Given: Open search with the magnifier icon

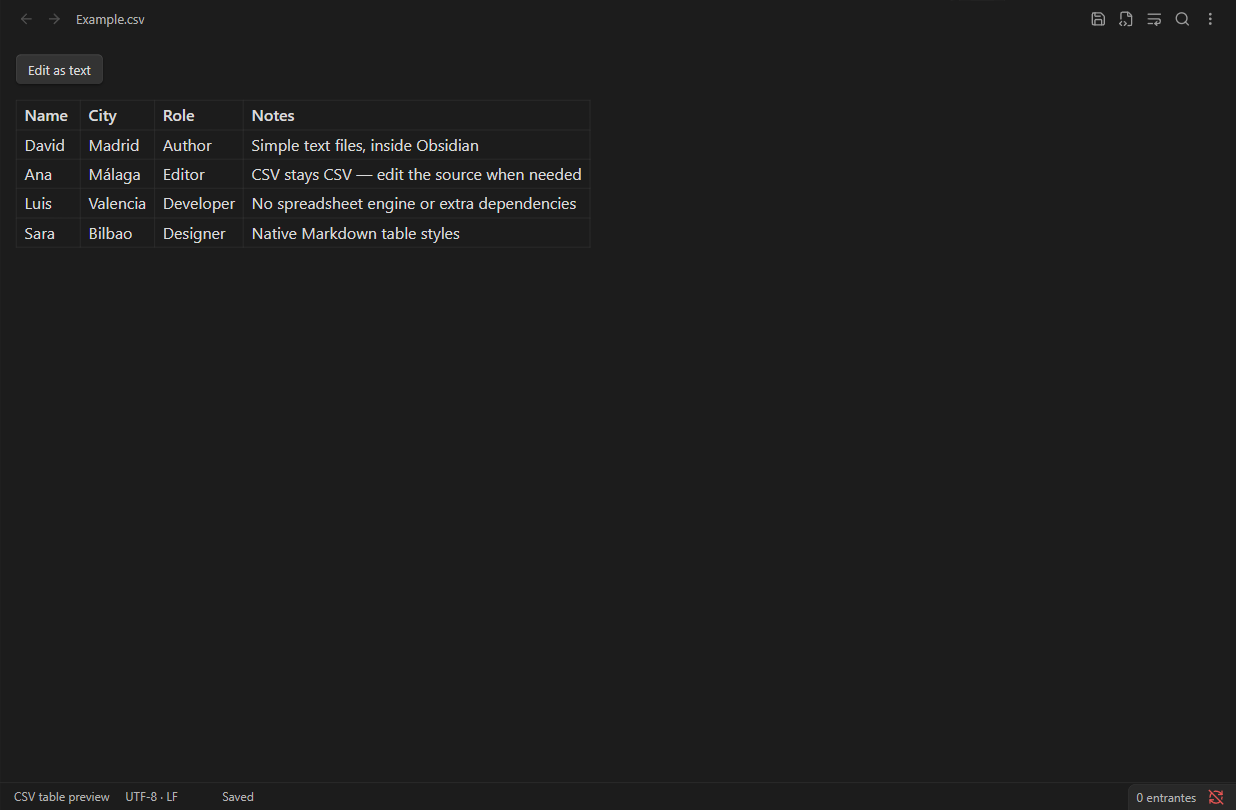Looking at the screenshot, I should point(1182,19).
